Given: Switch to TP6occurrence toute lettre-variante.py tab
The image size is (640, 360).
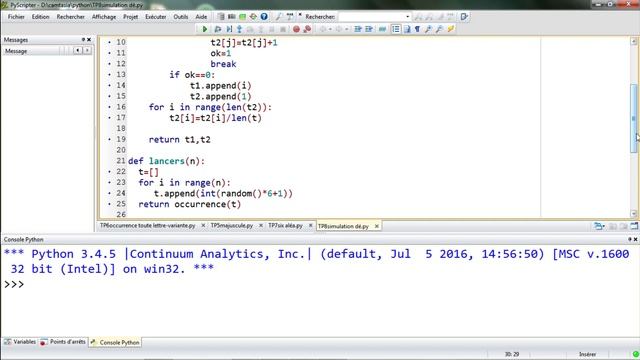Looking at the screenshot, I should 148,226.
